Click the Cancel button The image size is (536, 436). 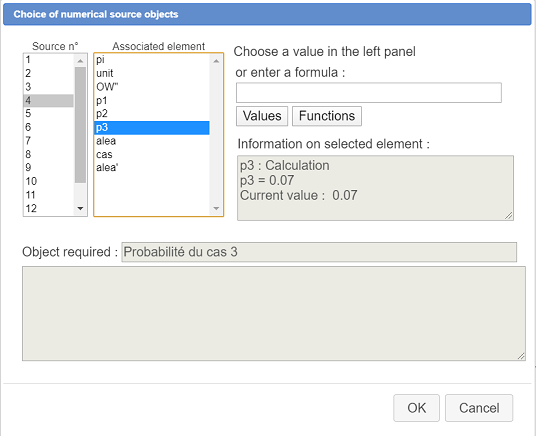479,408
